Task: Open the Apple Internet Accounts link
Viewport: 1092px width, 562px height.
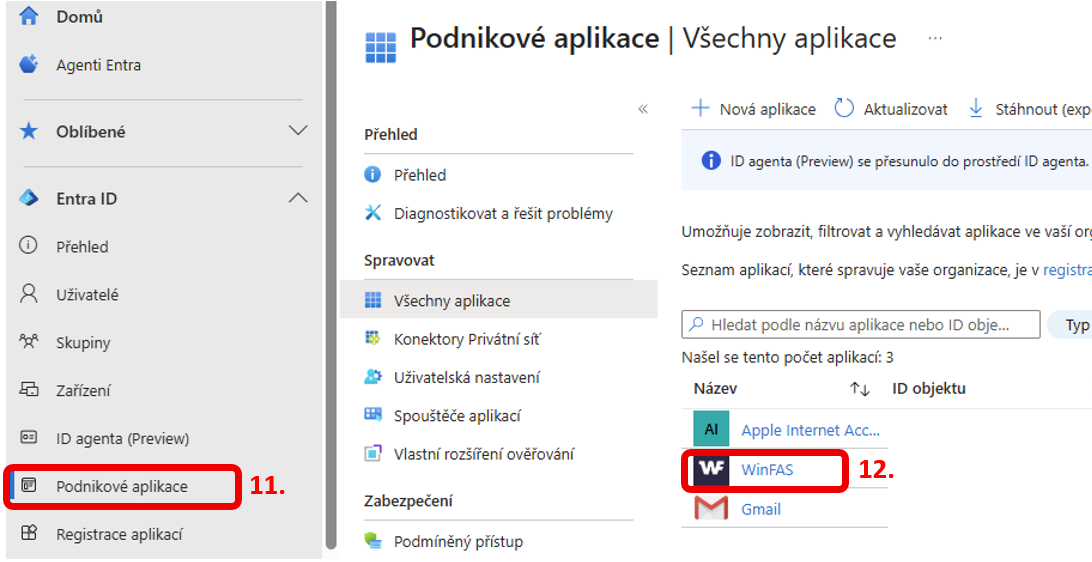Action: click(811, 431)
